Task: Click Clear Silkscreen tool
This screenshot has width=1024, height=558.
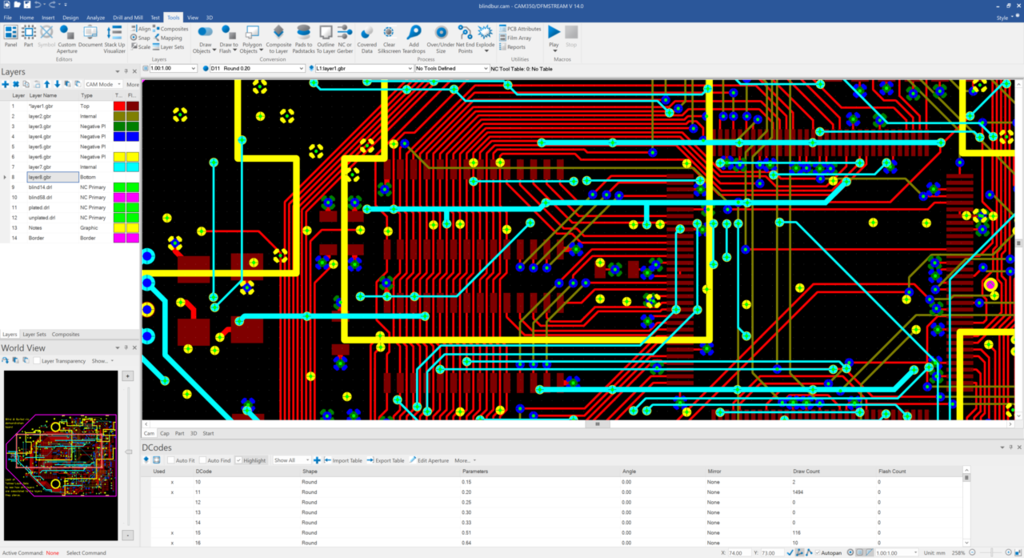Action: (389, 39)
